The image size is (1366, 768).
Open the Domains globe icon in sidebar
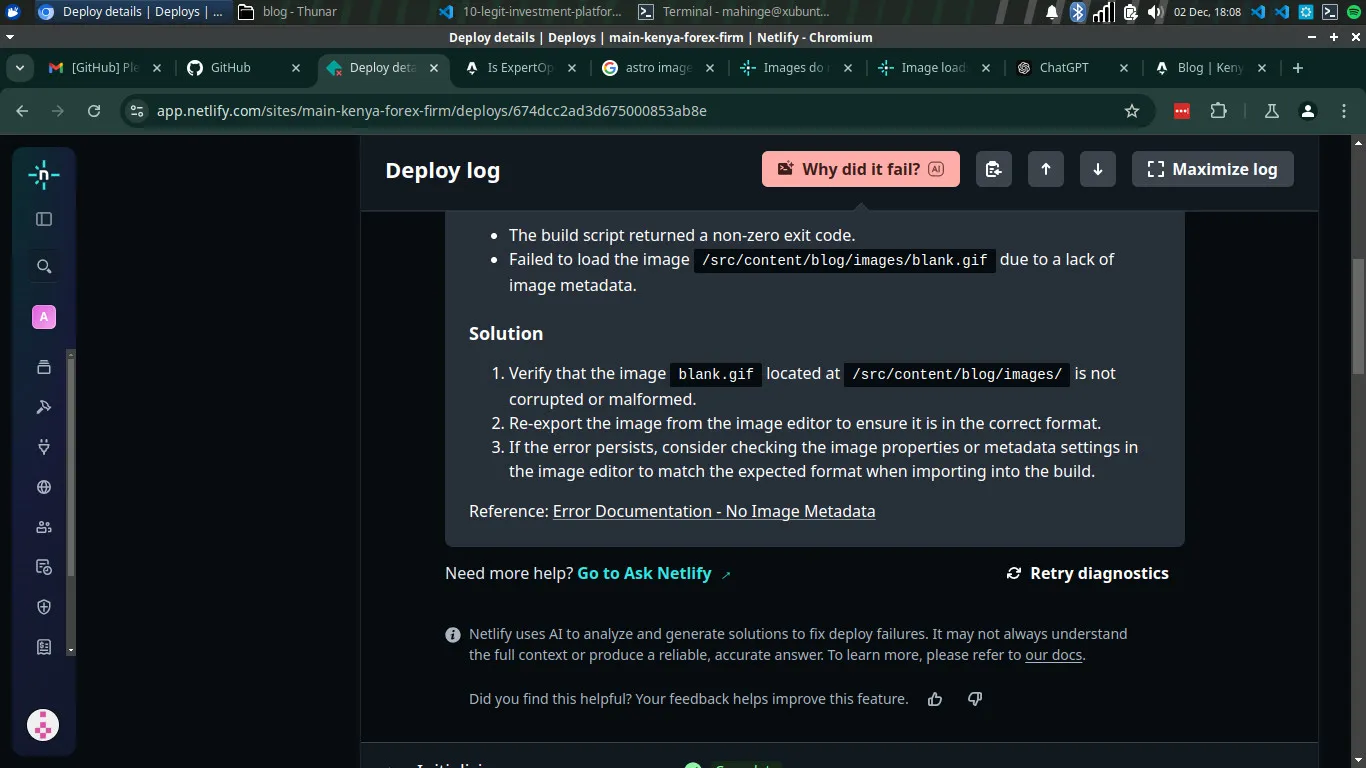43,487
